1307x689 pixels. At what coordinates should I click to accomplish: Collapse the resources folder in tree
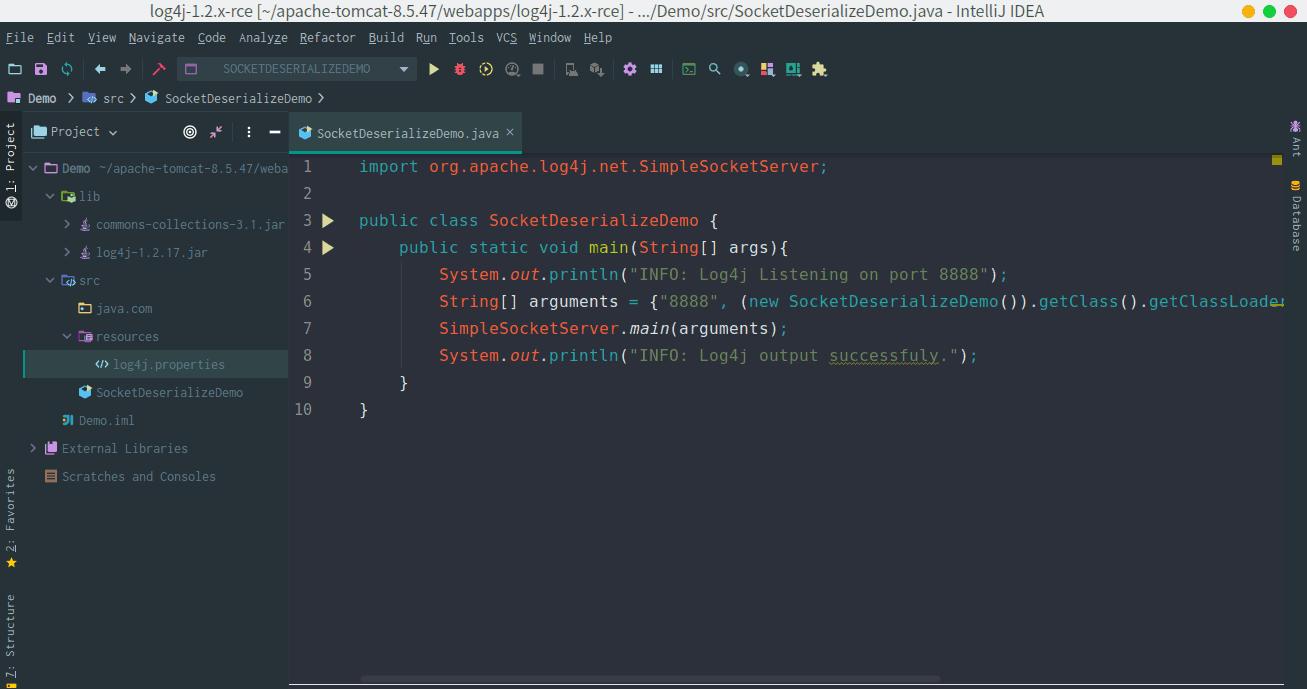pos(67,337)
